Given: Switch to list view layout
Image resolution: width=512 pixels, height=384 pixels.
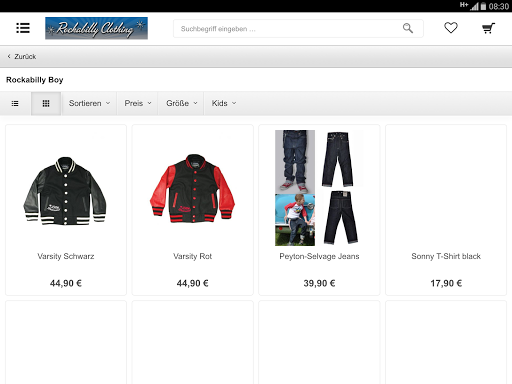Looking at the screenshot, I should pos(15,103).
